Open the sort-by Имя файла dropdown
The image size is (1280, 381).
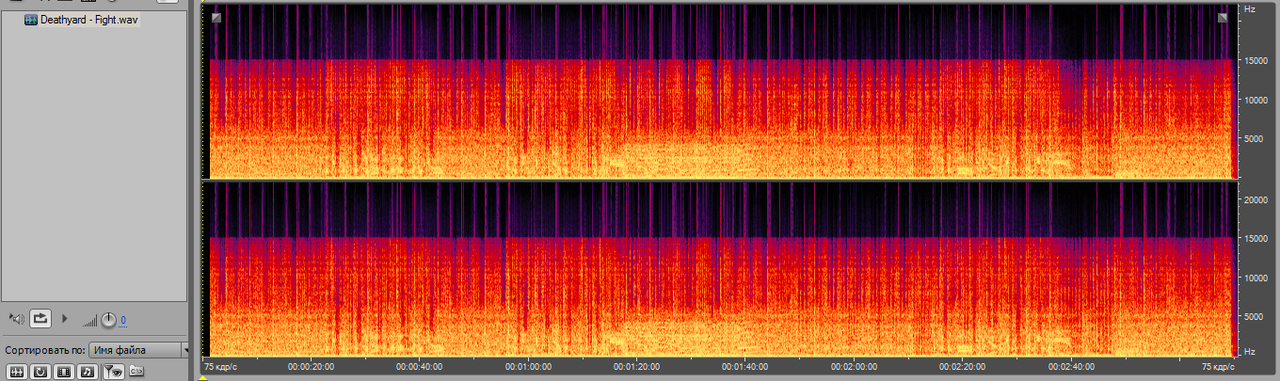point(138,350)
